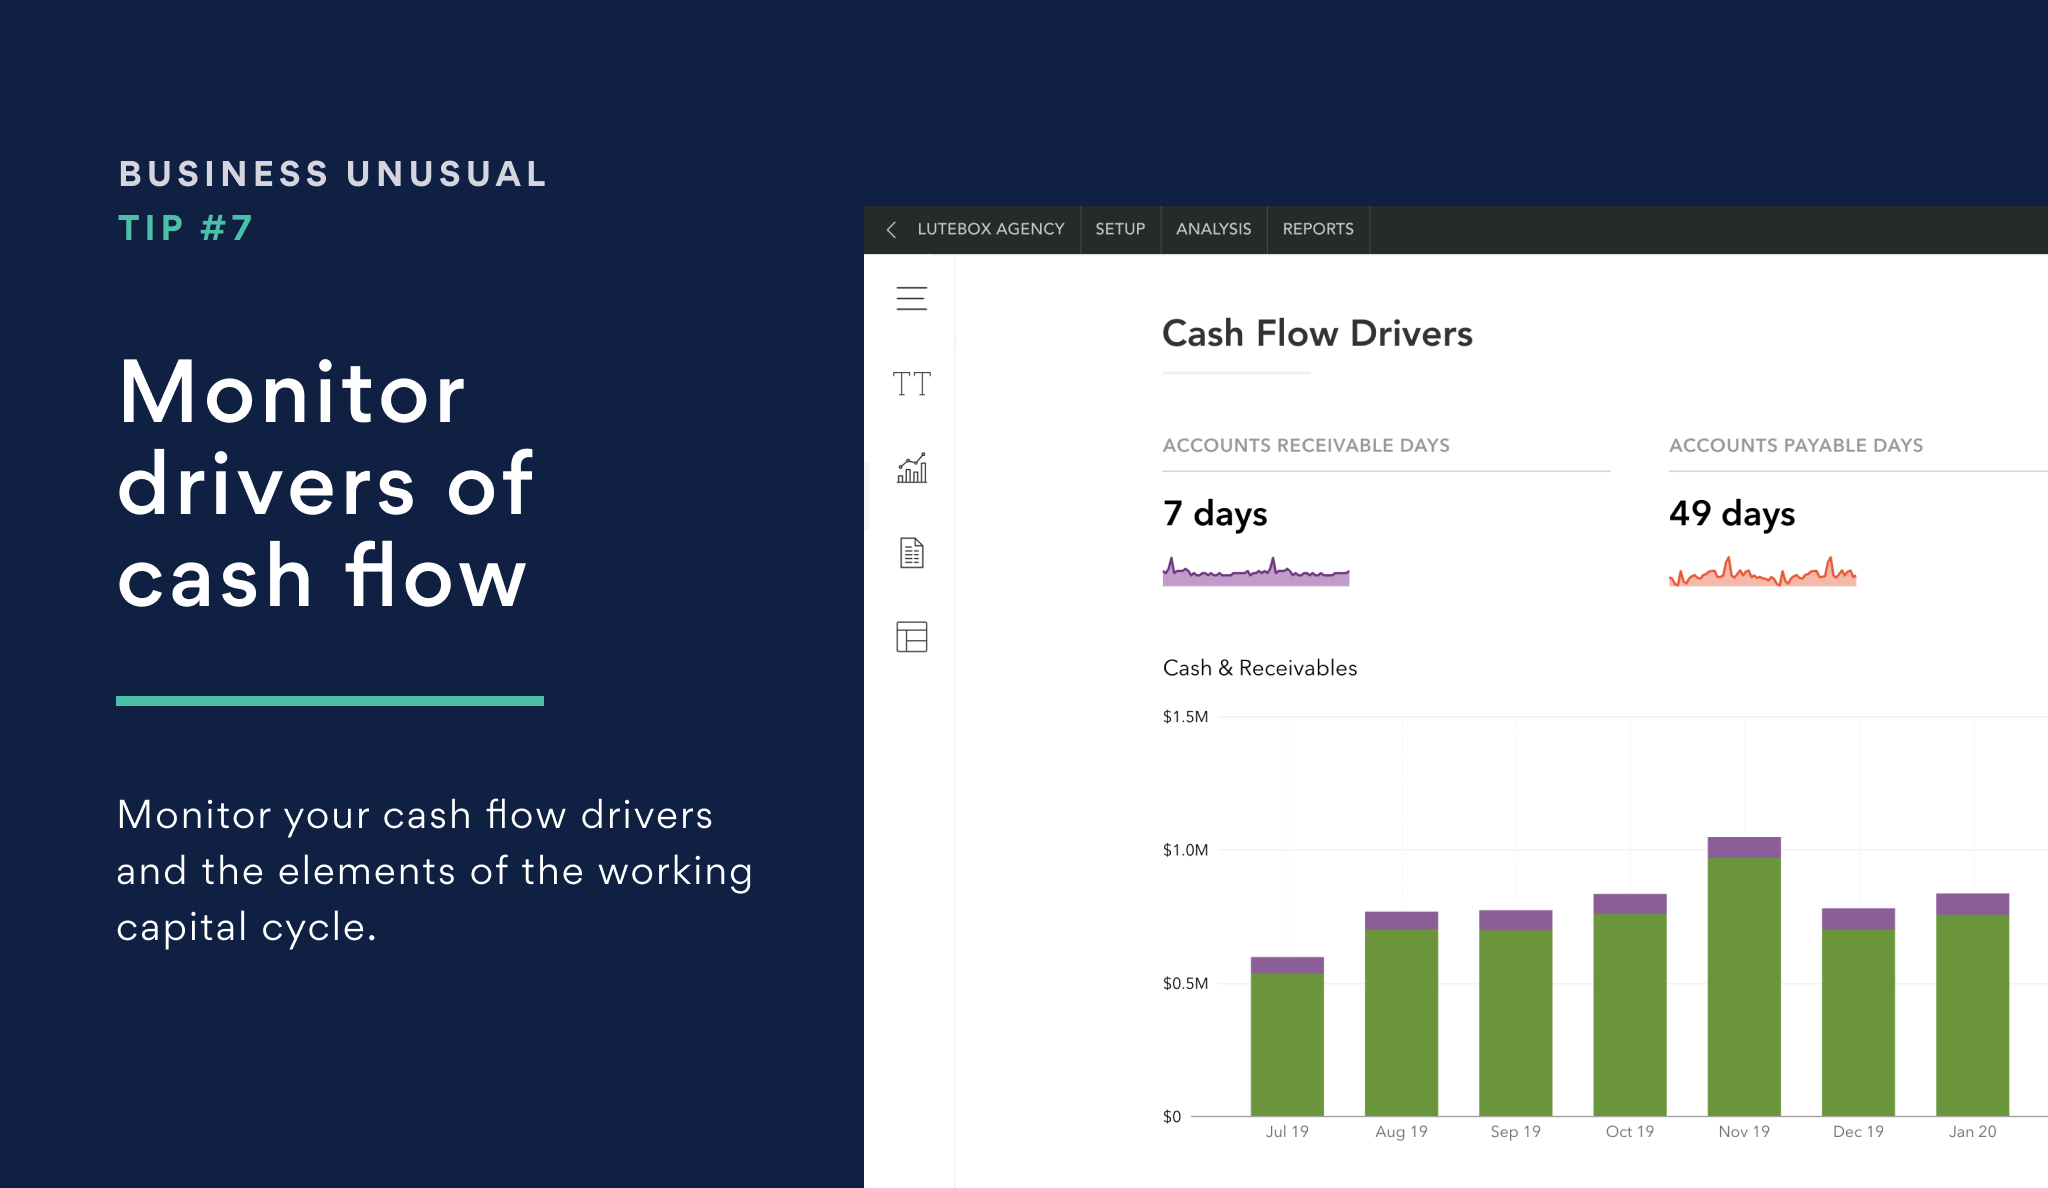
Task: Switch to the ANALYSIS tab
Action: 1213,229
